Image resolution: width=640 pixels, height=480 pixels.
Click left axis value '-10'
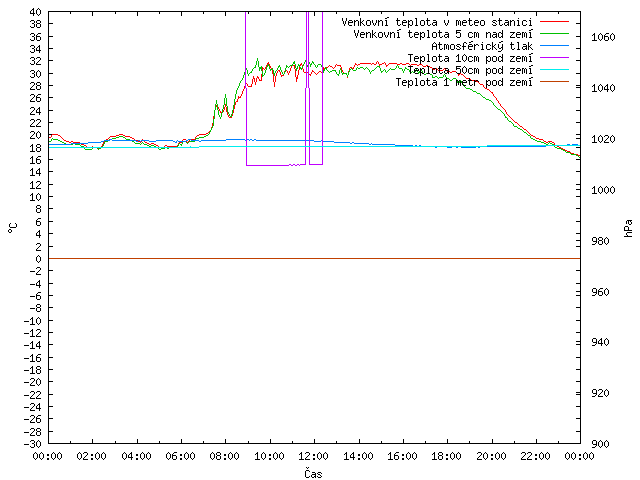point(33,320)
